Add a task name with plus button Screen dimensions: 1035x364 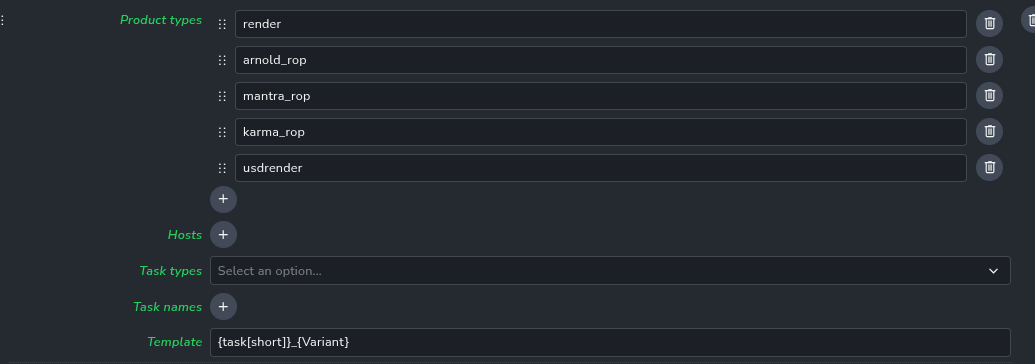pos(223,307)
